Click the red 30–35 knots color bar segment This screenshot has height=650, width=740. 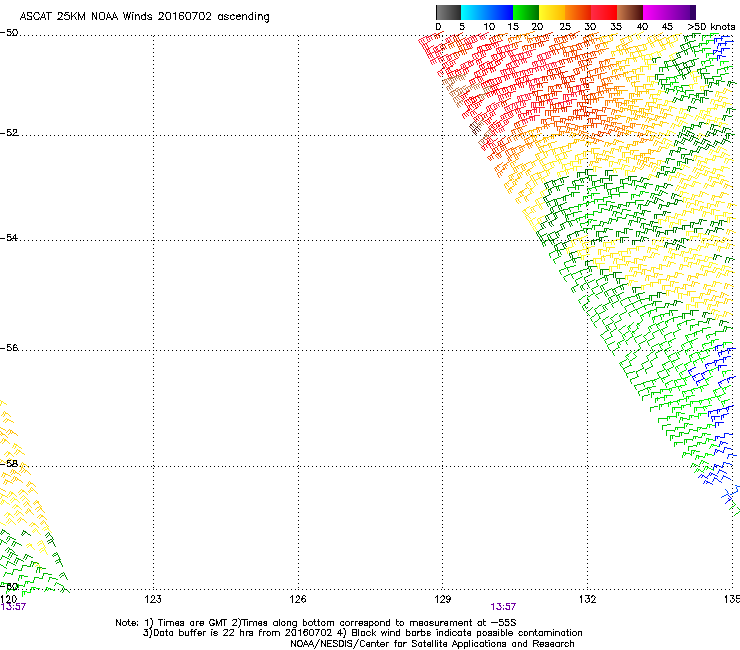(604, 12)
